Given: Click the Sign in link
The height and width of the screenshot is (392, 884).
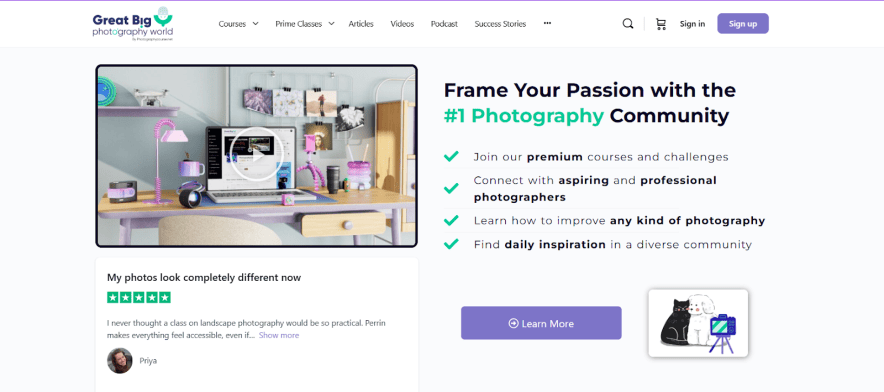Looking at the screenshot, I should click(692, 24).
